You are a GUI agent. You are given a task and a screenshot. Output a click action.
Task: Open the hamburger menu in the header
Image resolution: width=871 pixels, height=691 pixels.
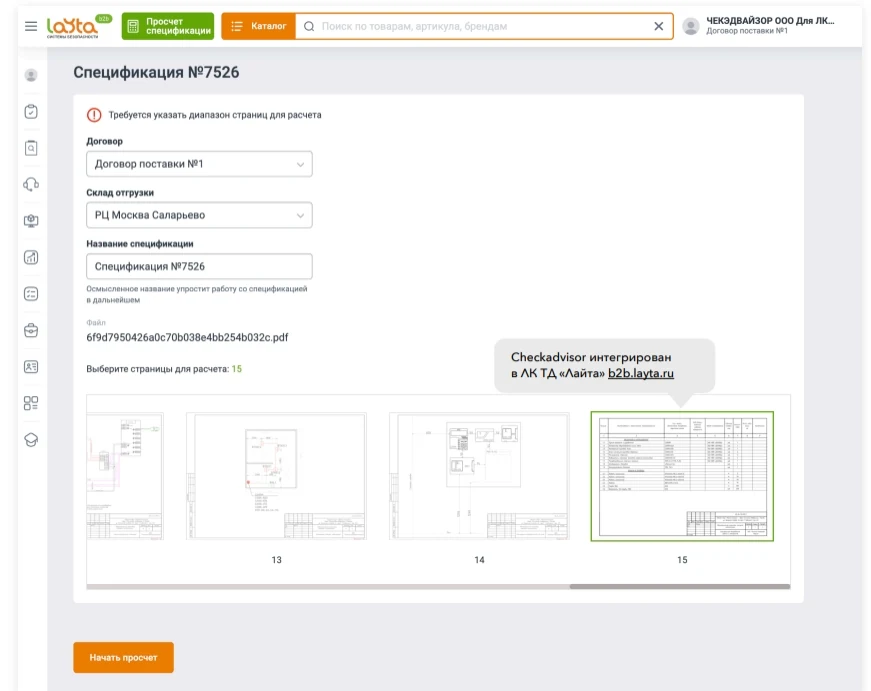tap(31, 26)
